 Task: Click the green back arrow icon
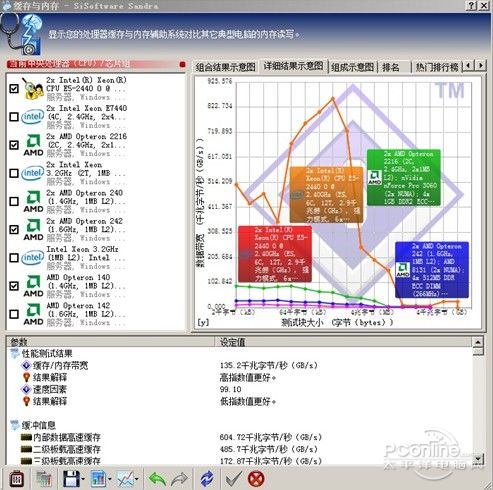(x=157, y=479)
